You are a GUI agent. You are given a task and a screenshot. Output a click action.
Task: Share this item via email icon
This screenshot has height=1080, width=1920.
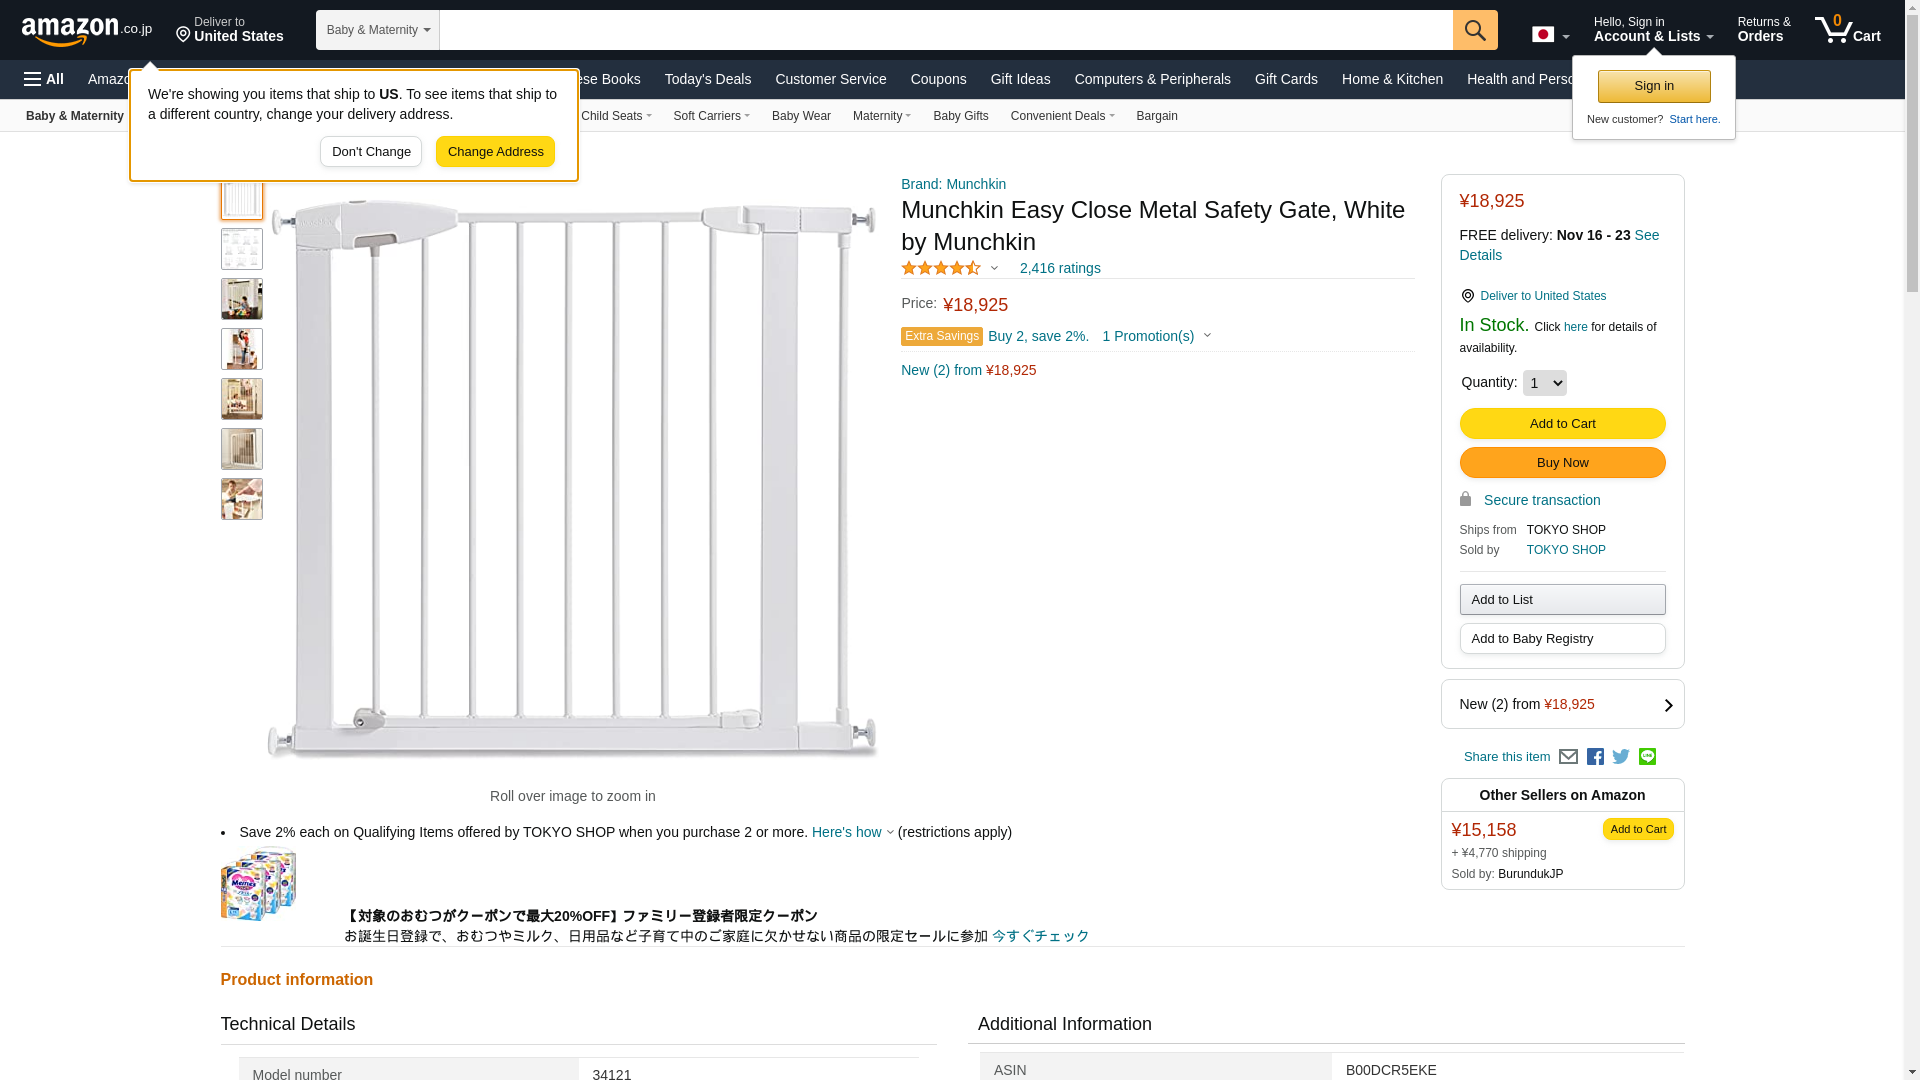pos(1568,757)
